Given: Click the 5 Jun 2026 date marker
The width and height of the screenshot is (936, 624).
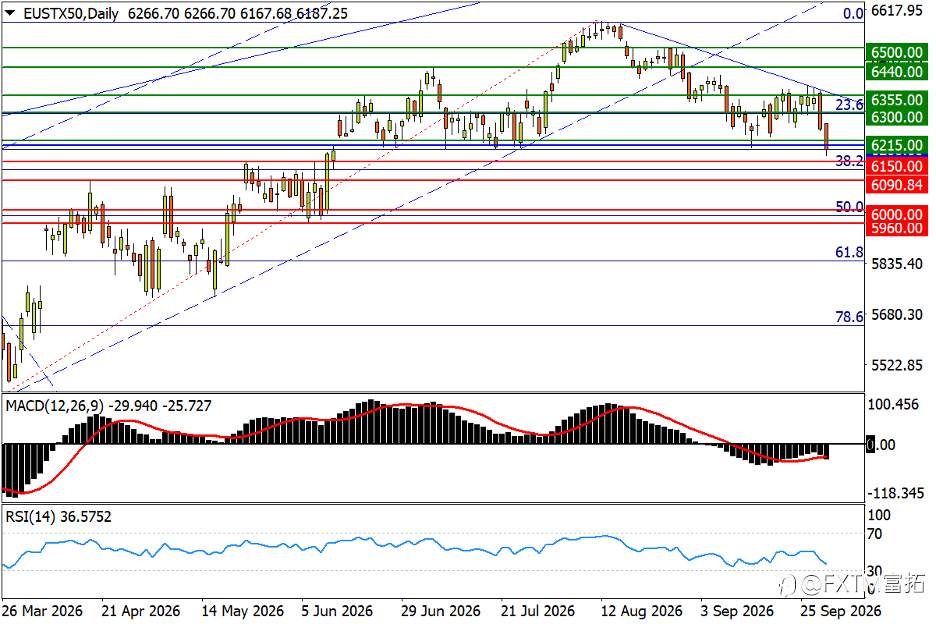Looking at the screenshot, I should (337, 611).
